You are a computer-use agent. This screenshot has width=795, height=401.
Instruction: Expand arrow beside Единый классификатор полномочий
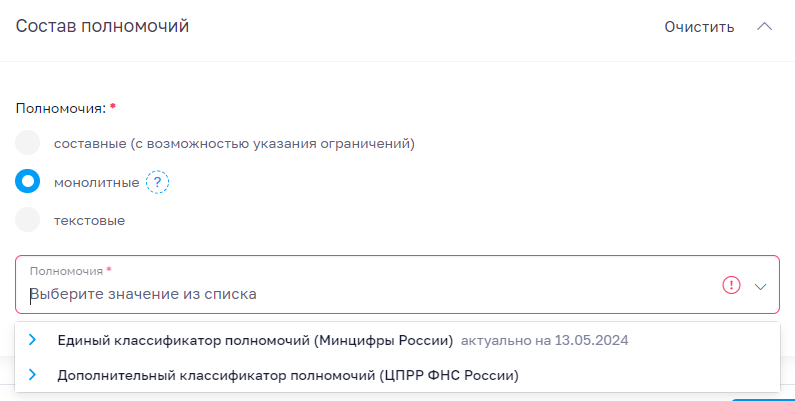point(32,340)
